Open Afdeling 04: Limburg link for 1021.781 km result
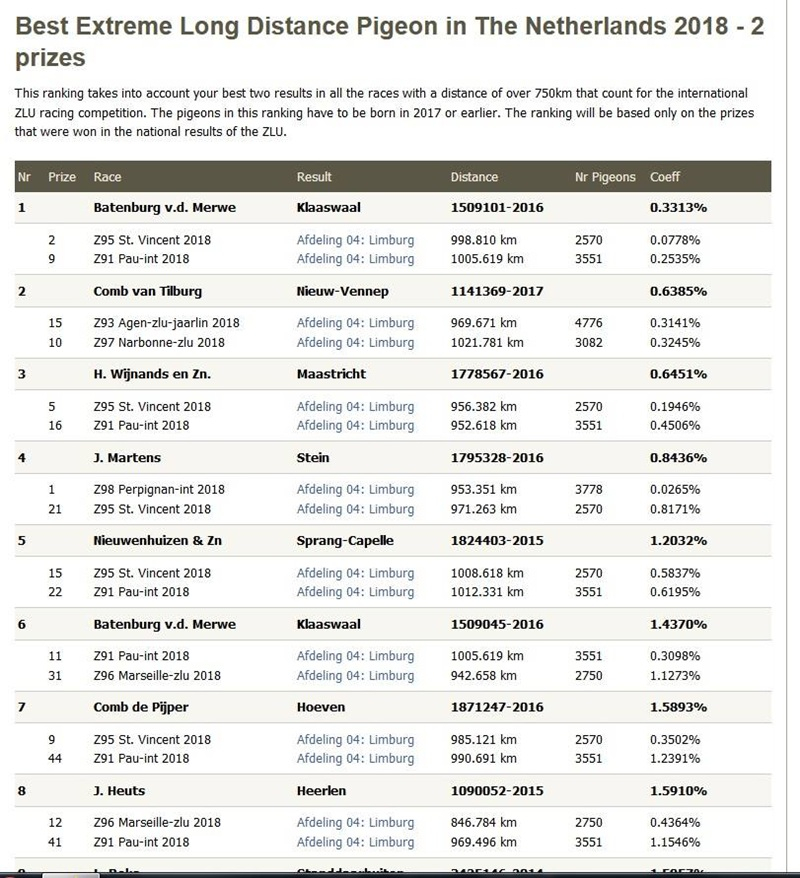This screenshot has width=800, height=878. point(355,342)
